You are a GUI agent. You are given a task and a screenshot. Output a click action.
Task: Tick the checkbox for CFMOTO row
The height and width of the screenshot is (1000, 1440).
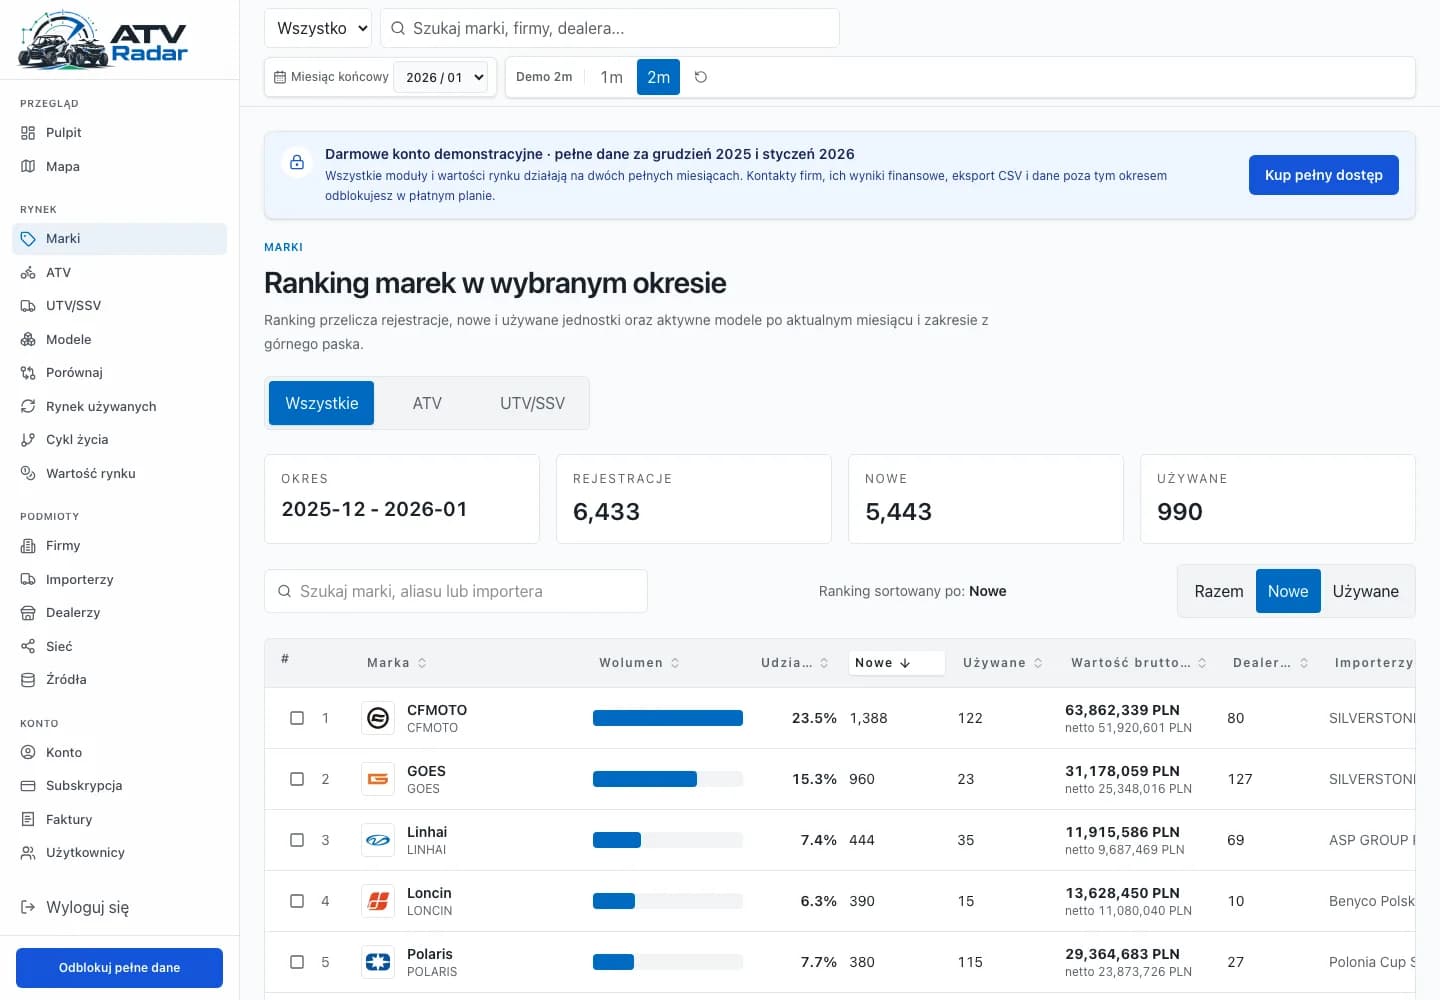[297, 718]
